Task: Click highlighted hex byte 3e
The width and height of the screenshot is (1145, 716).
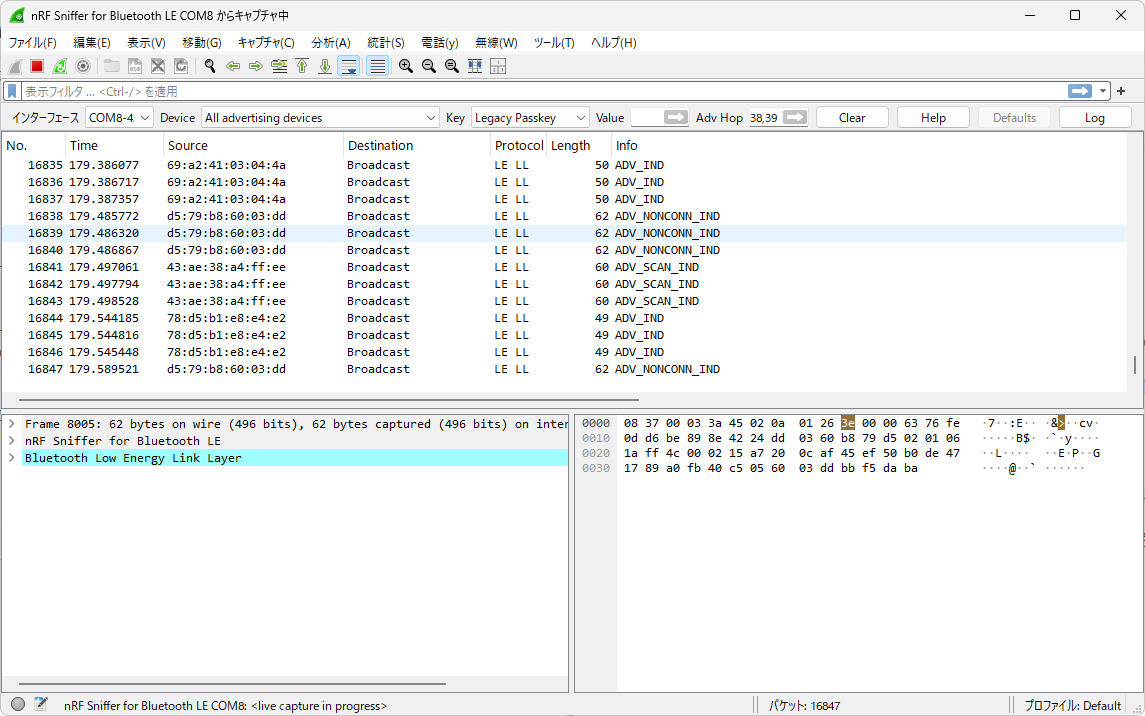Action: [848, 423]
